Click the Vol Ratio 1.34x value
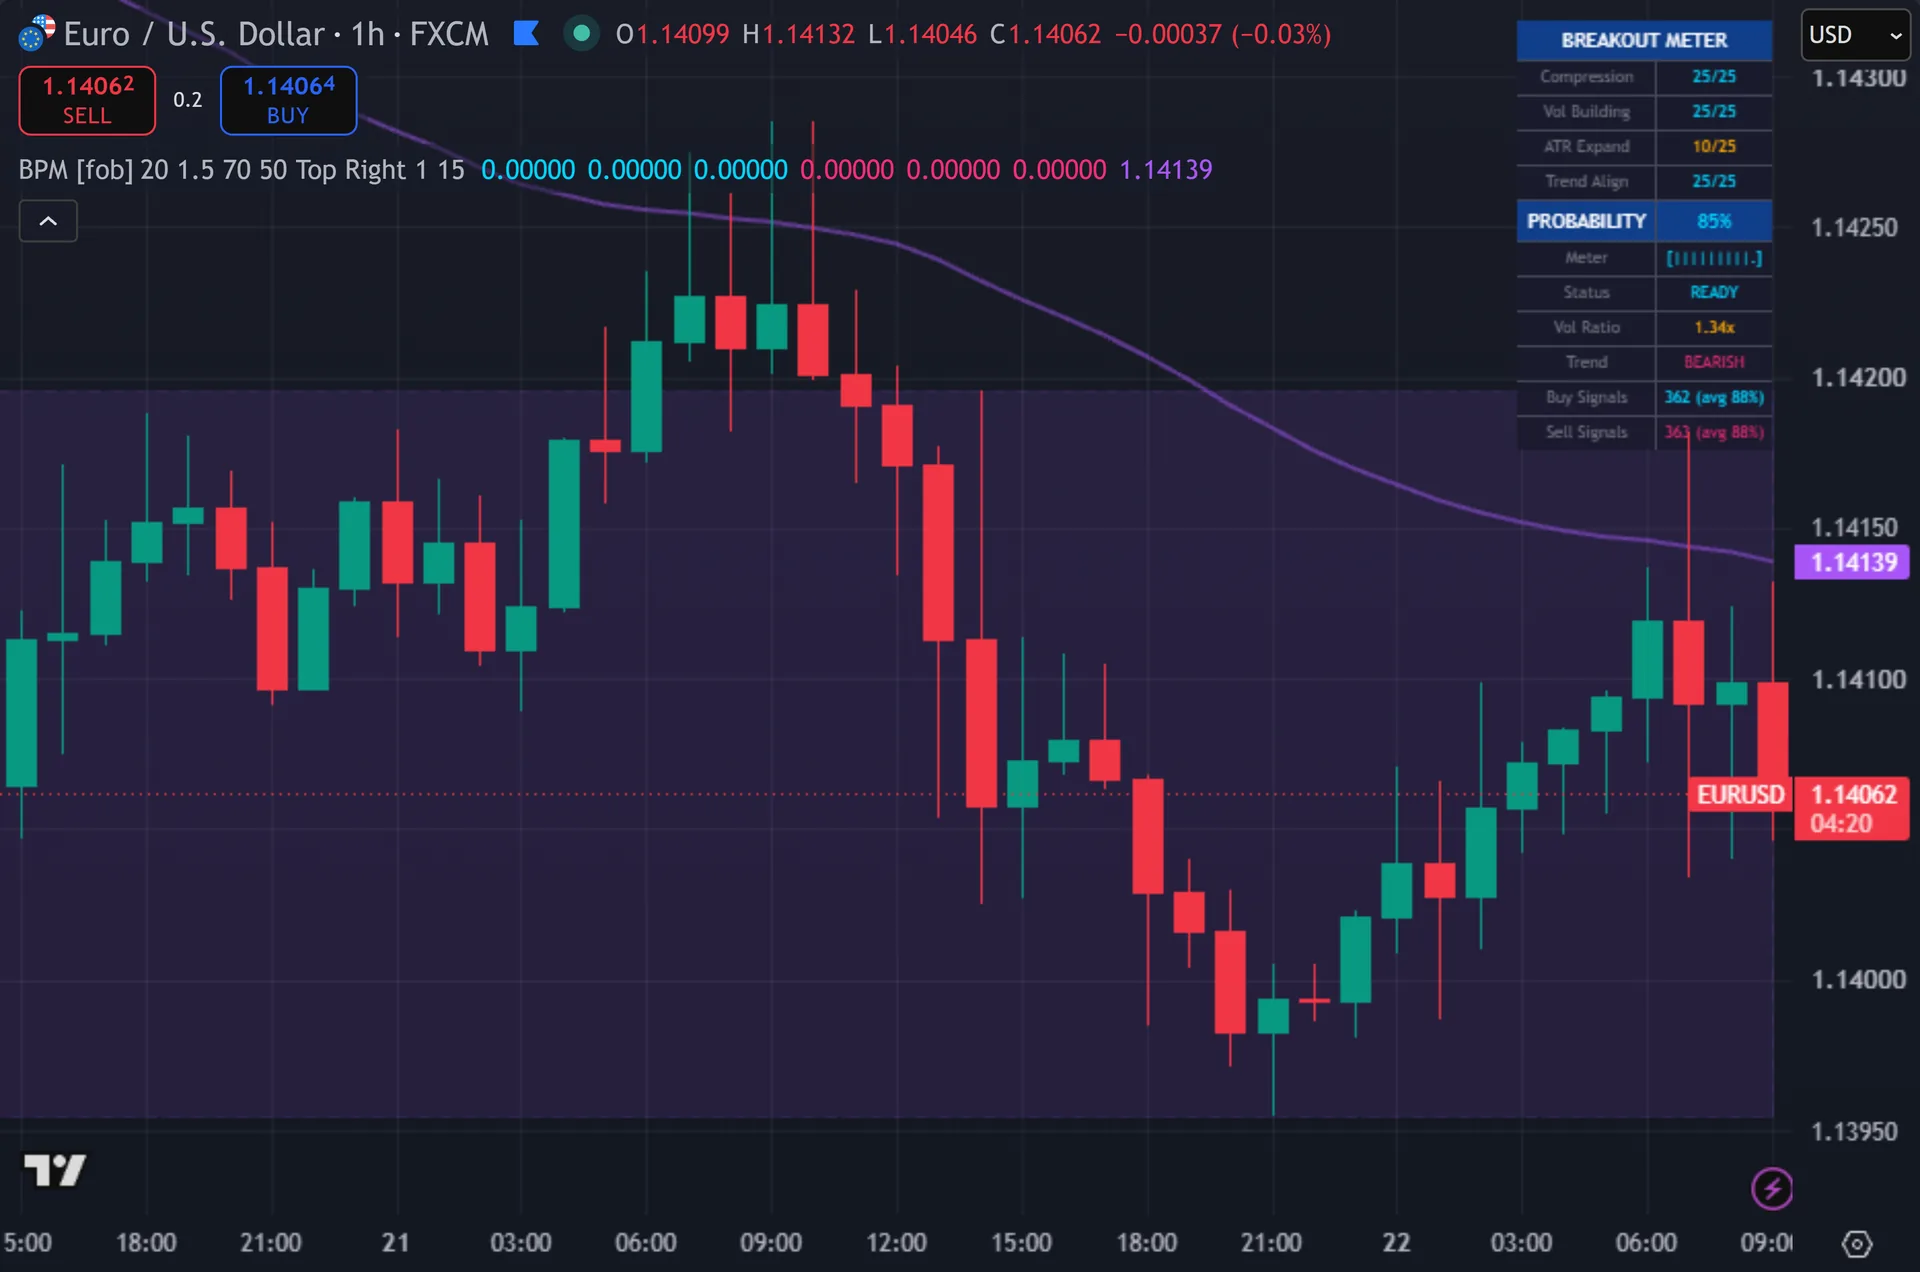The image size is (1920, 1272). tap(1714, 328)
